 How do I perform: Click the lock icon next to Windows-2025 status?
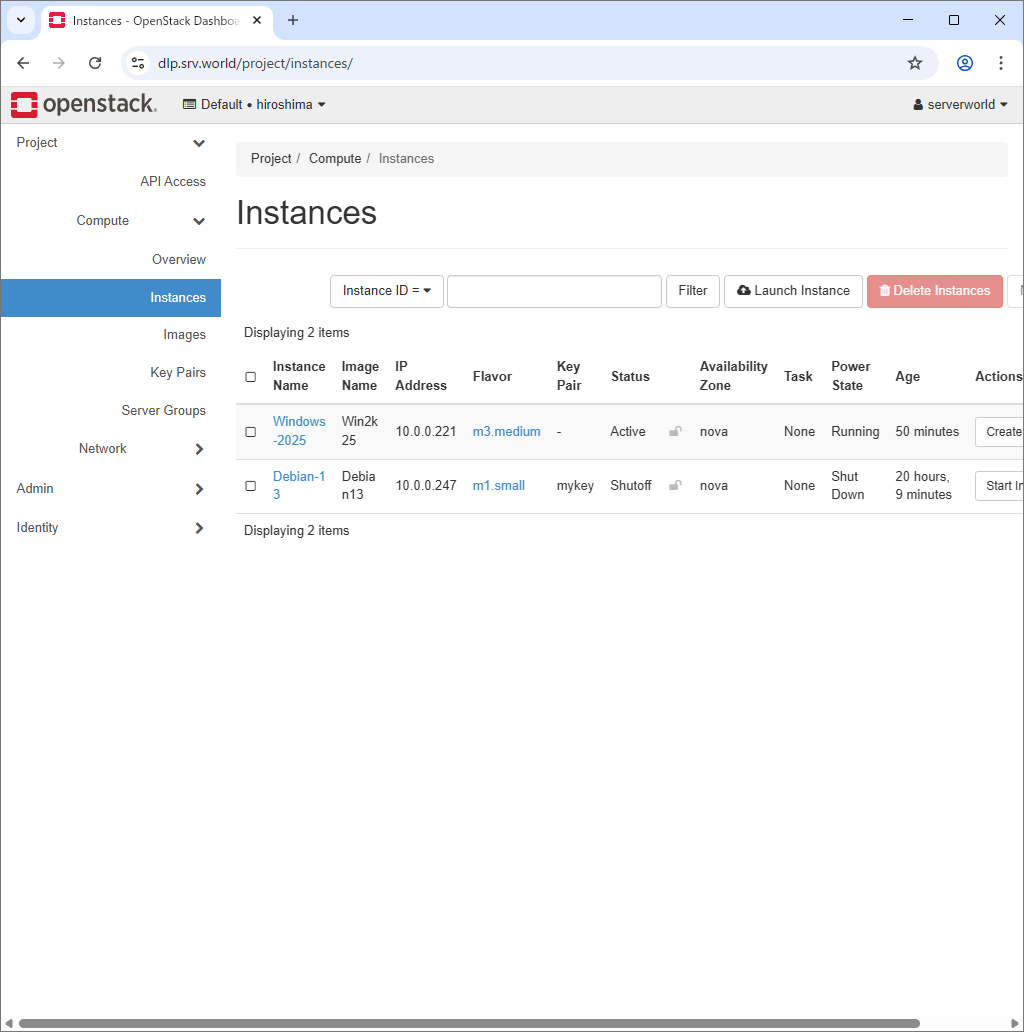click(x=675, y=430)
